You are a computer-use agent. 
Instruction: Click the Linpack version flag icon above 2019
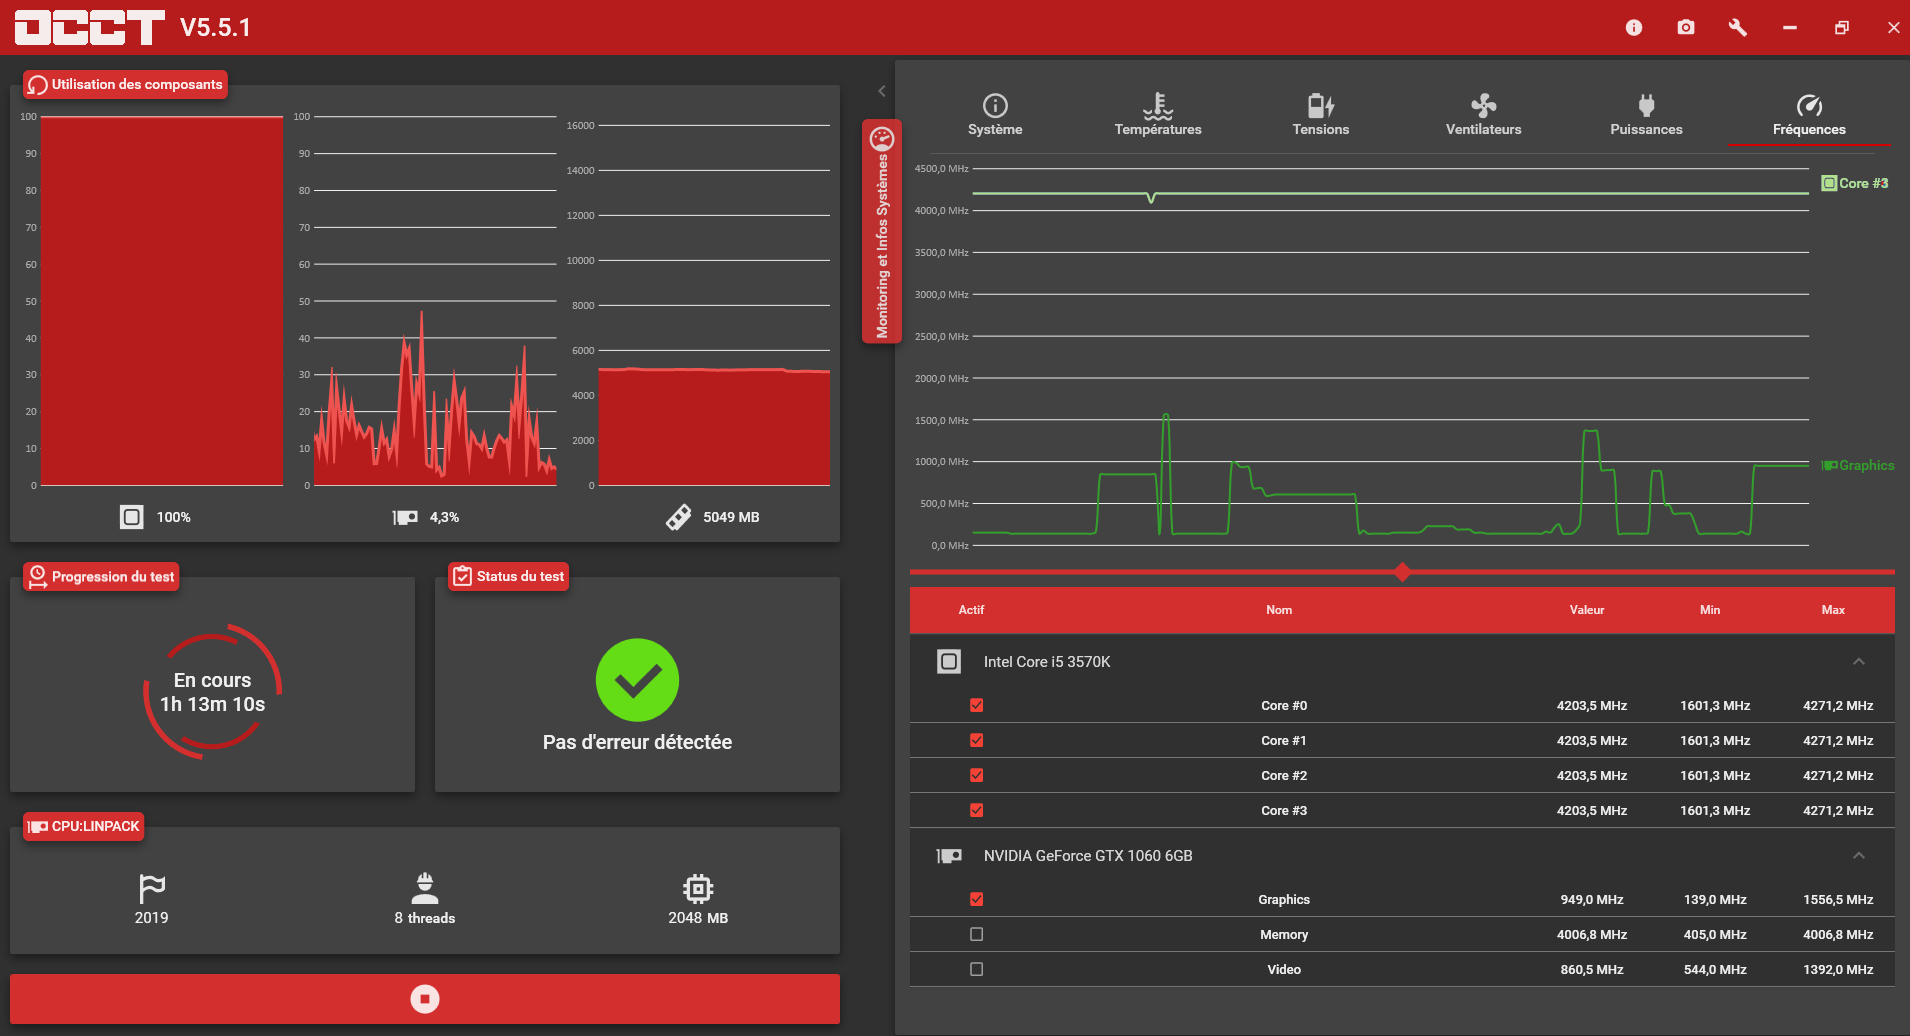[152, 888]
